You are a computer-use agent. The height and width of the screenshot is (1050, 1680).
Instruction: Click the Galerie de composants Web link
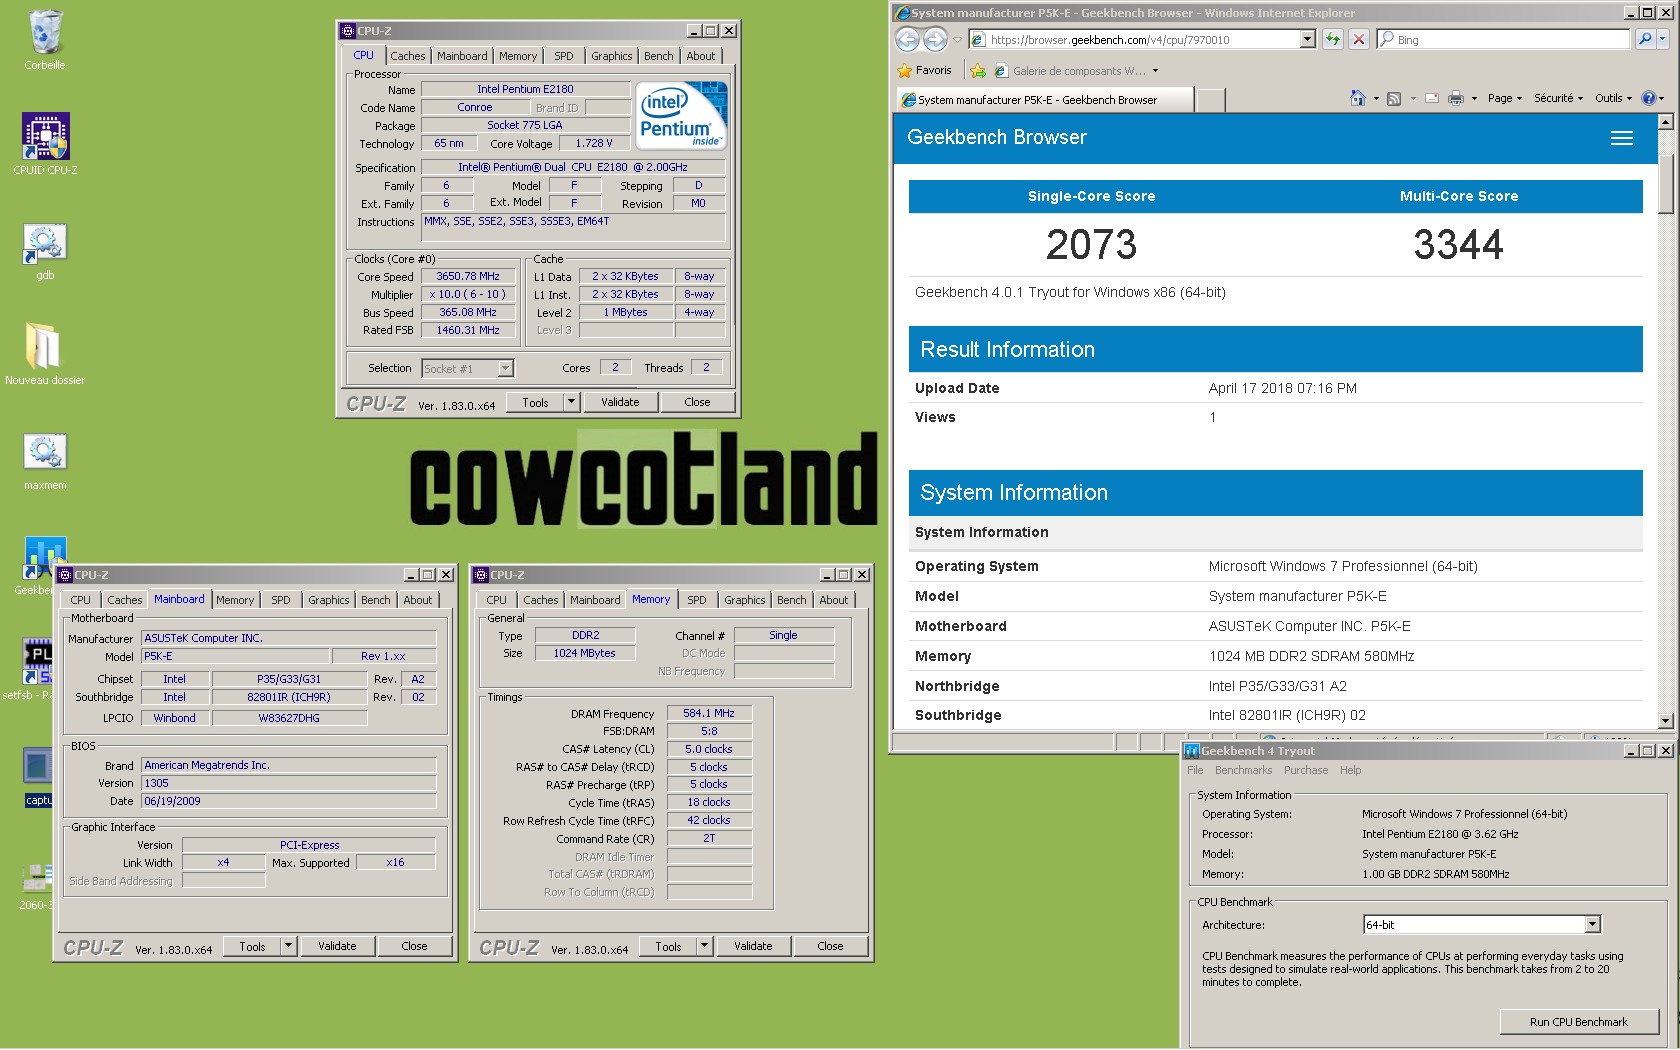[x=1077, y=71]
